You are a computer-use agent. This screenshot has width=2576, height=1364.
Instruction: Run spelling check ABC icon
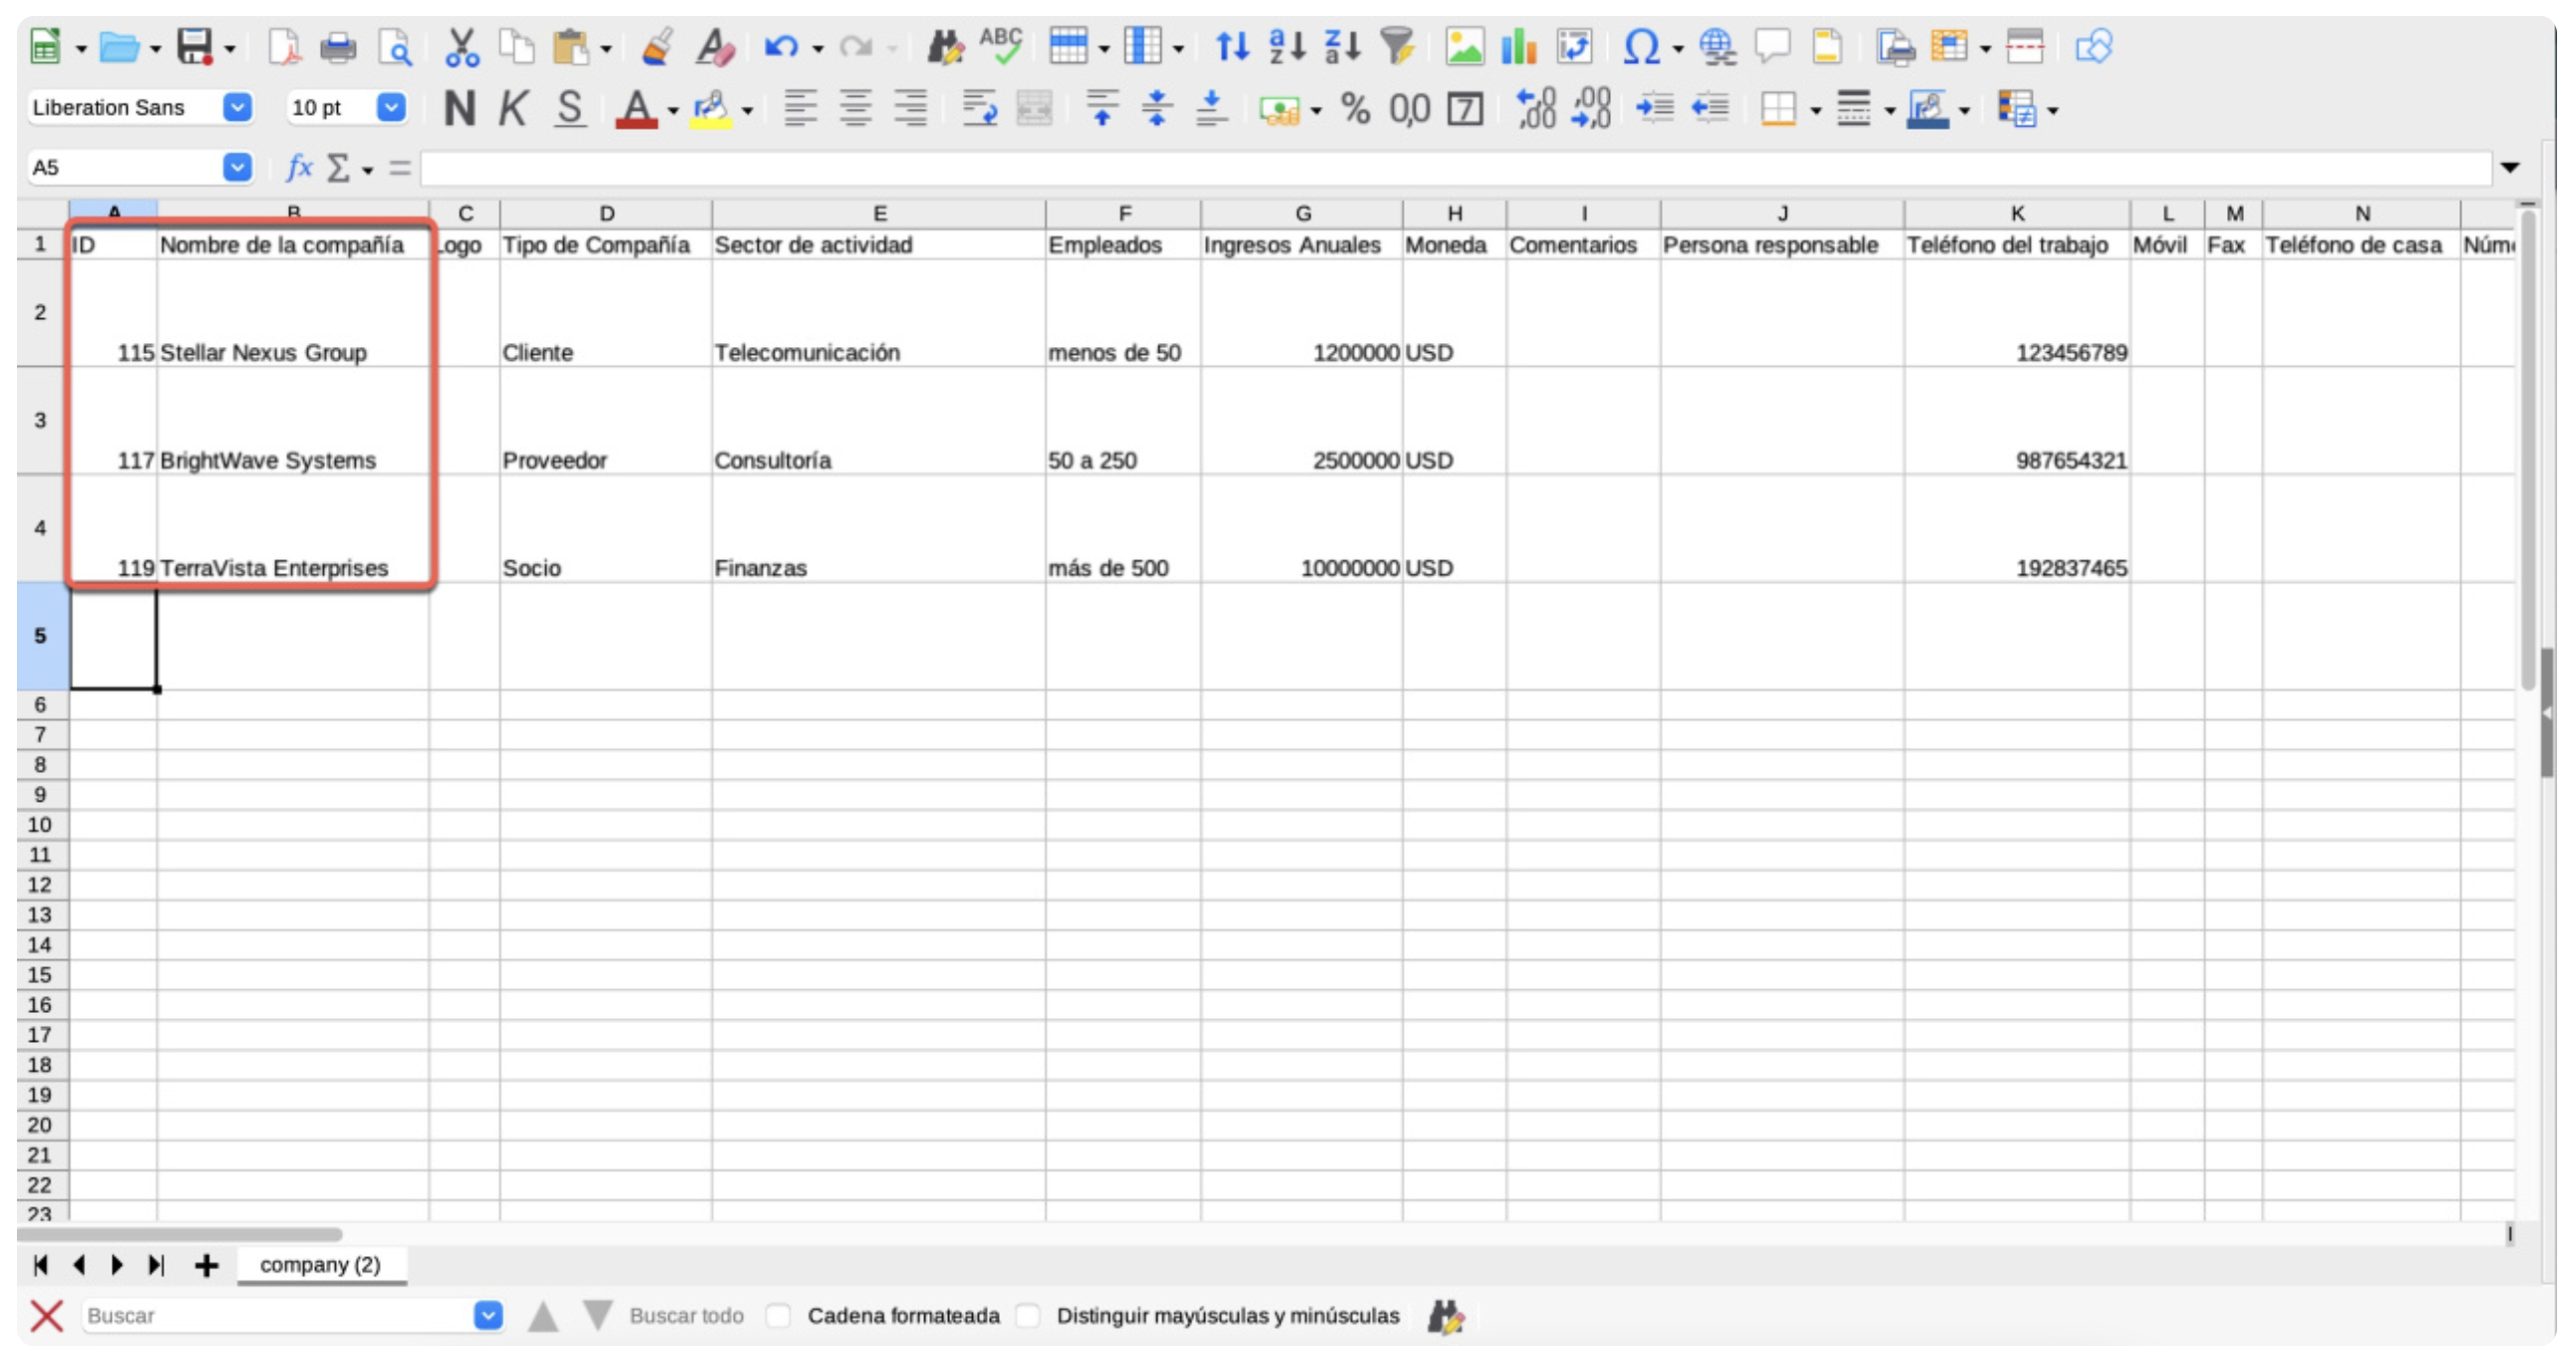pyautogui.click(x=1000, y=46)
